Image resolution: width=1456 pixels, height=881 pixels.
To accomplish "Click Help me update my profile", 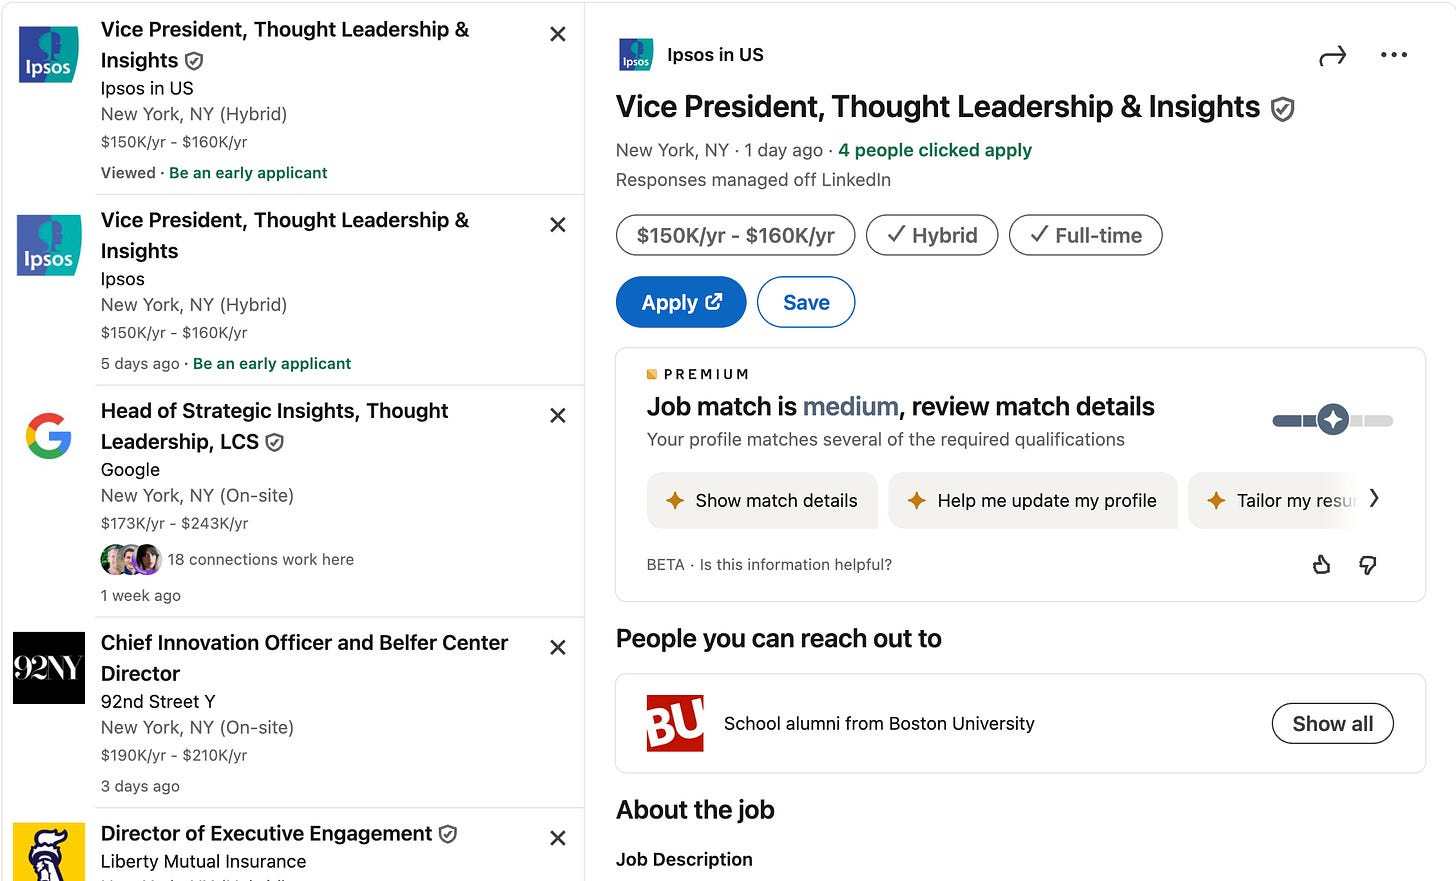I will [1032, 500].
